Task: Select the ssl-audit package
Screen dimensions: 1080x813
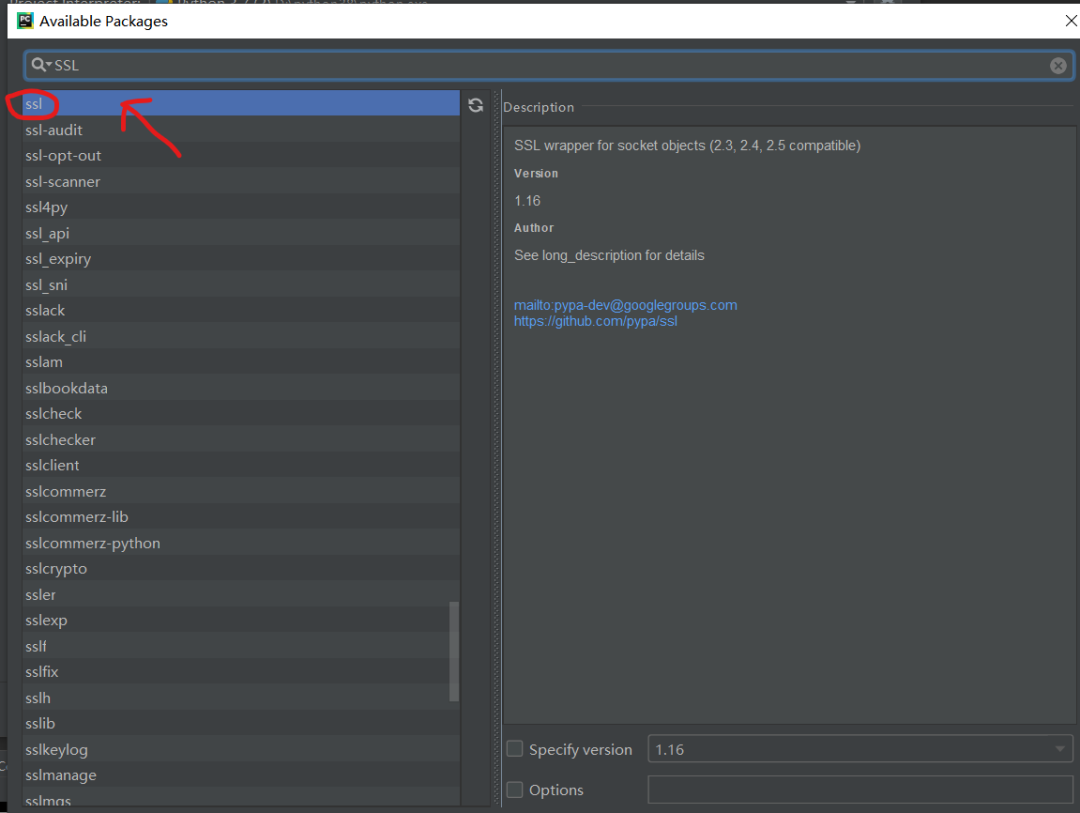Action: pyautogui.click(x=54, y=130)
